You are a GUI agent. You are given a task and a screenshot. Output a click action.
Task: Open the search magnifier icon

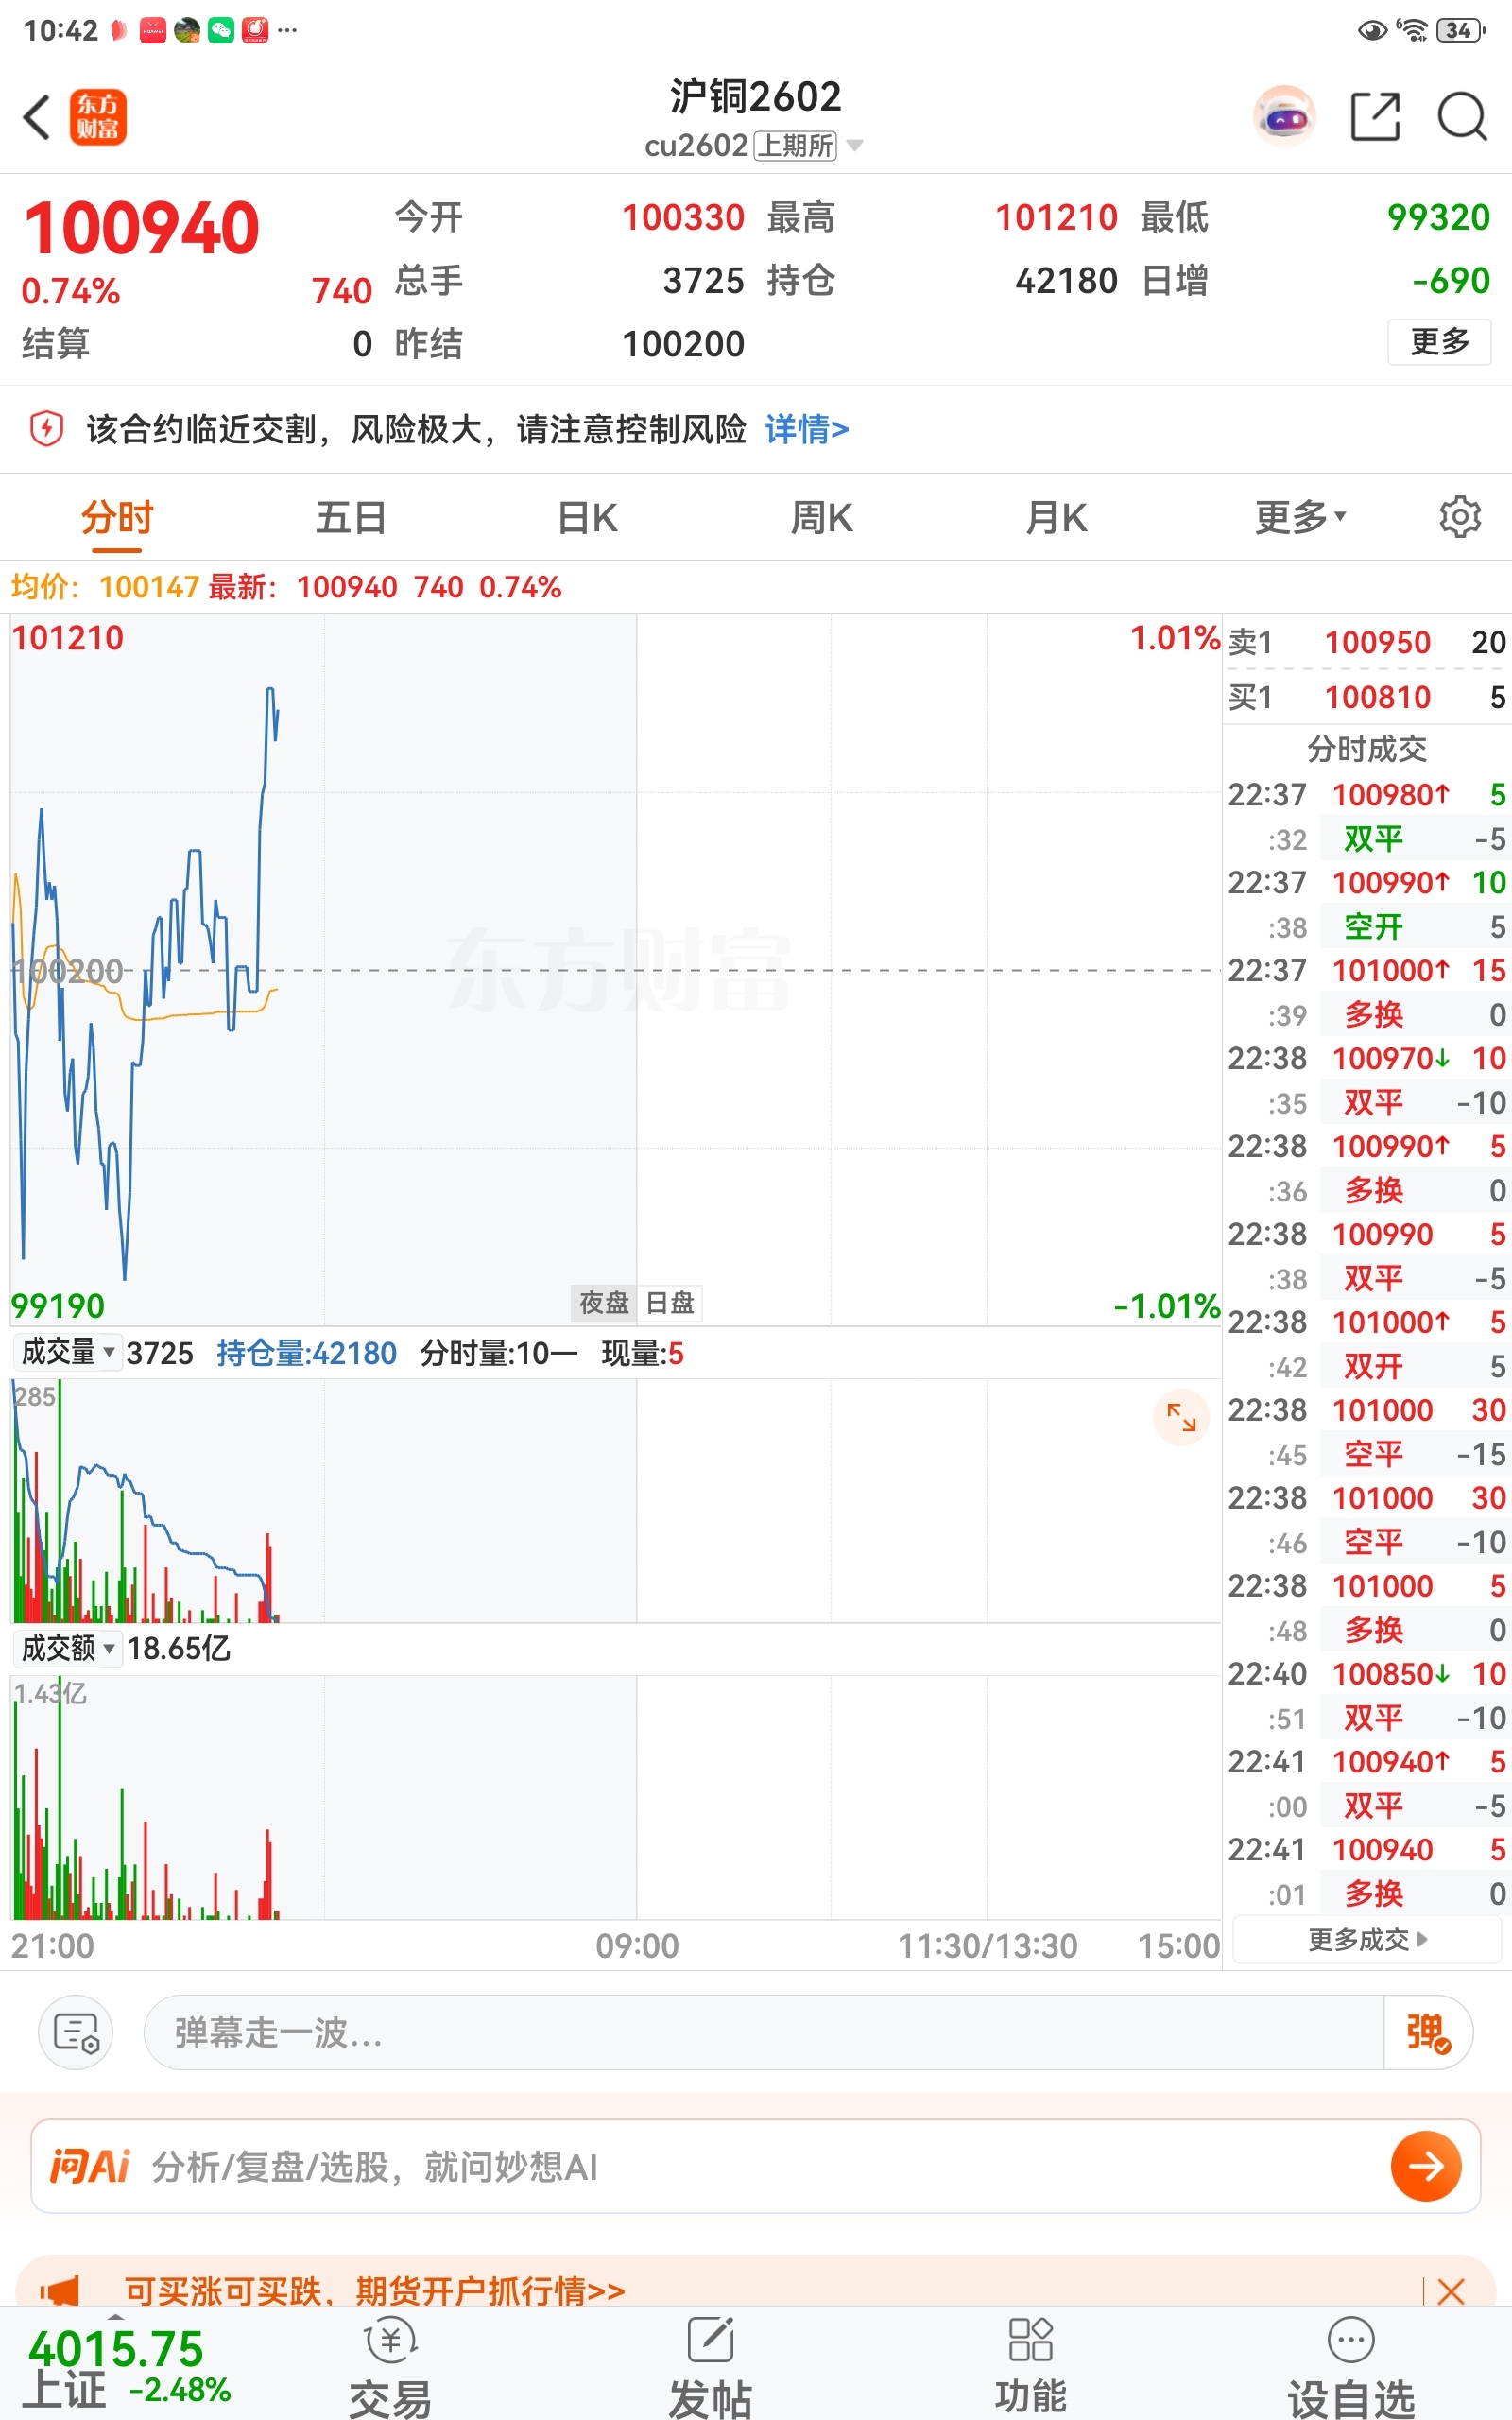click(x=1462, y=117)
